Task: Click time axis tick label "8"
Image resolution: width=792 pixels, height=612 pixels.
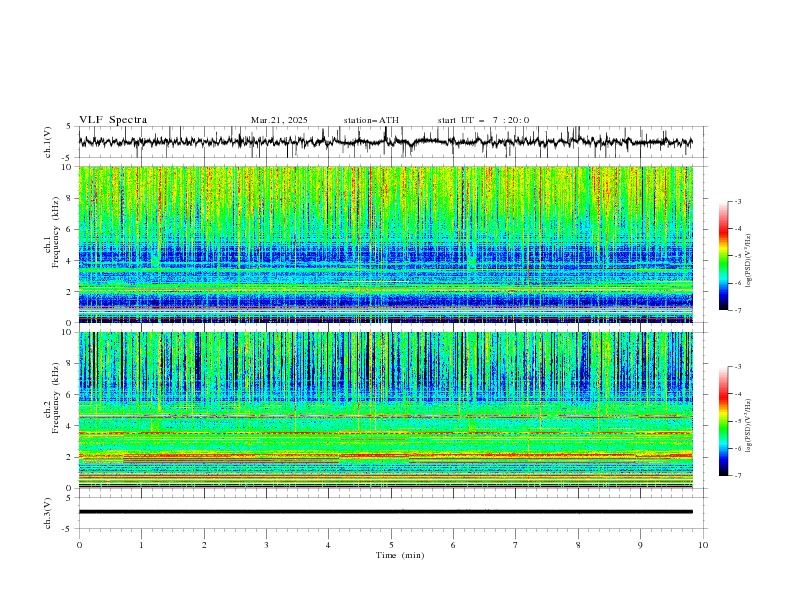Action: click(x=578, y=545)
